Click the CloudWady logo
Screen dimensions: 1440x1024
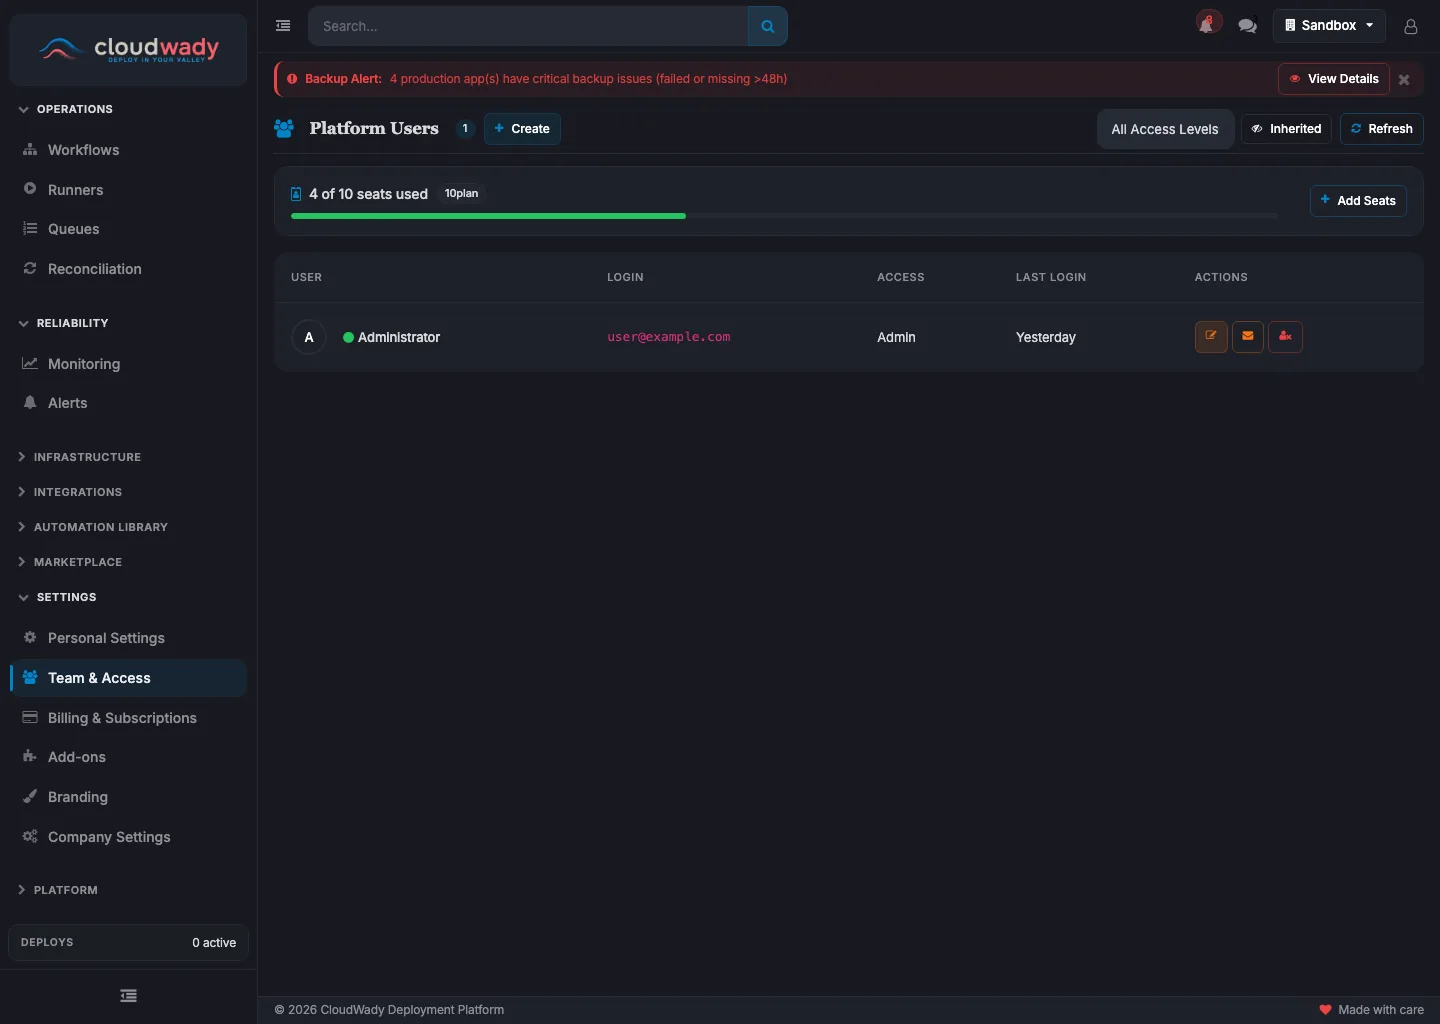pyautogui.click(x=128, y=49)
